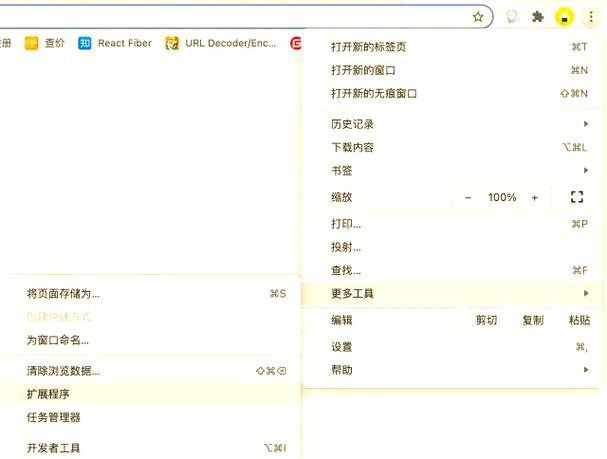Open the URL Decoder/Enc... bookmark
Image resolution: width=607 pixels, height=459 pixels.
point(221,43)
